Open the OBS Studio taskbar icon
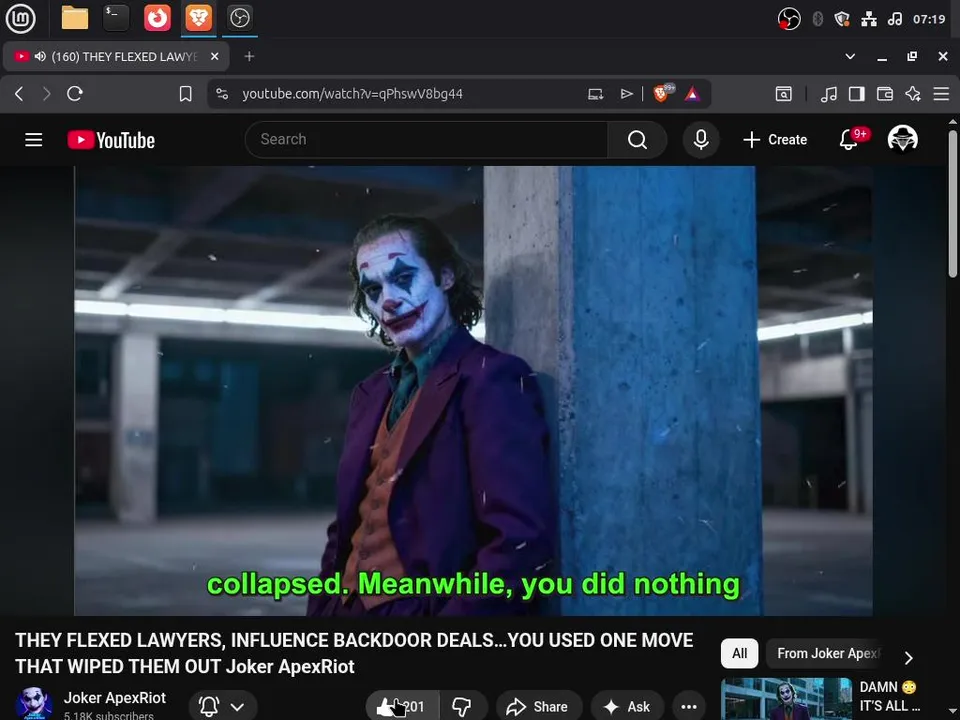This screenshot has height=720, width=960. (239, 18)
